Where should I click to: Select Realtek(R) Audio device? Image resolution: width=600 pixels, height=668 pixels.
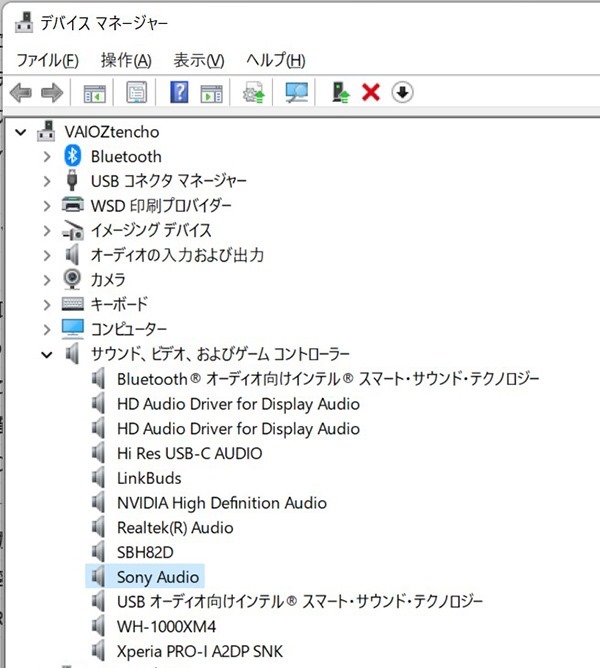pyautogui.click(x=175, y=527)
